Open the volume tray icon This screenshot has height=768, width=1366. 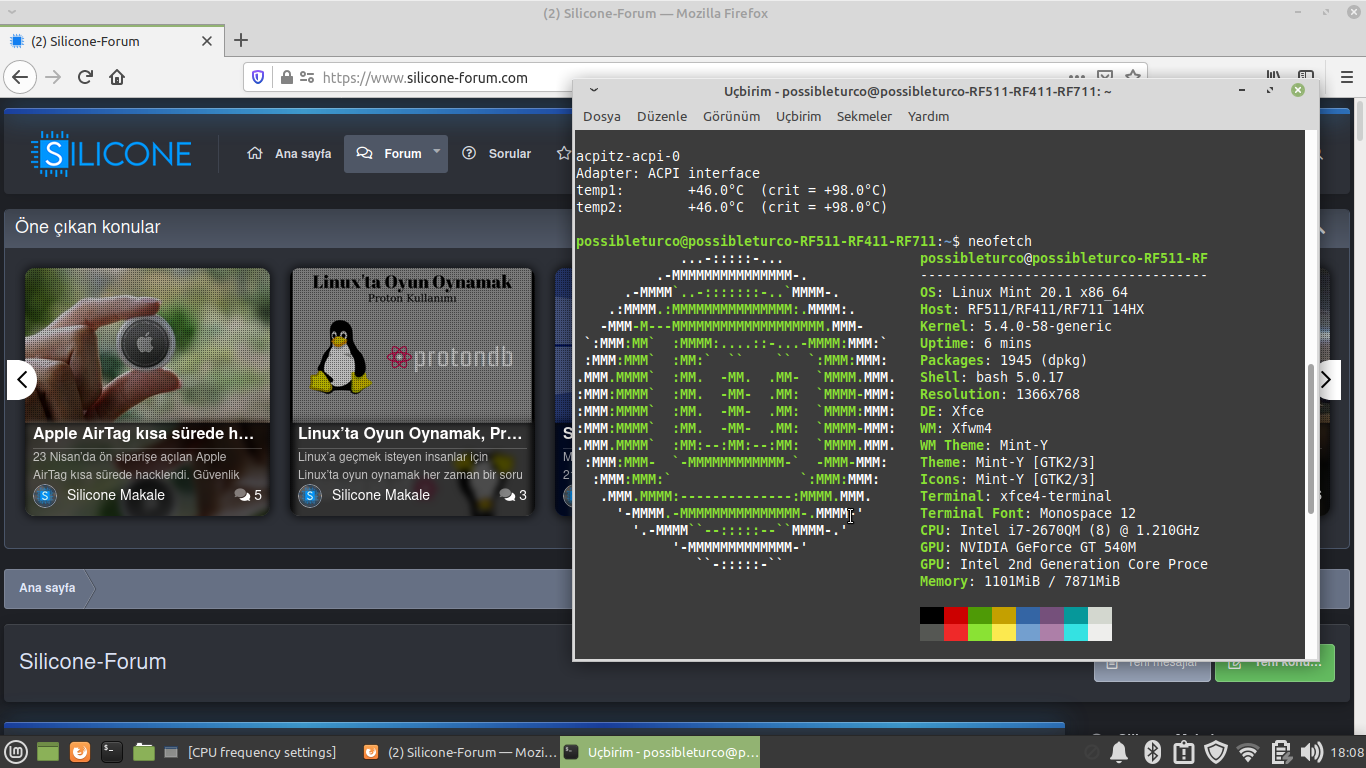[1311, 752]
